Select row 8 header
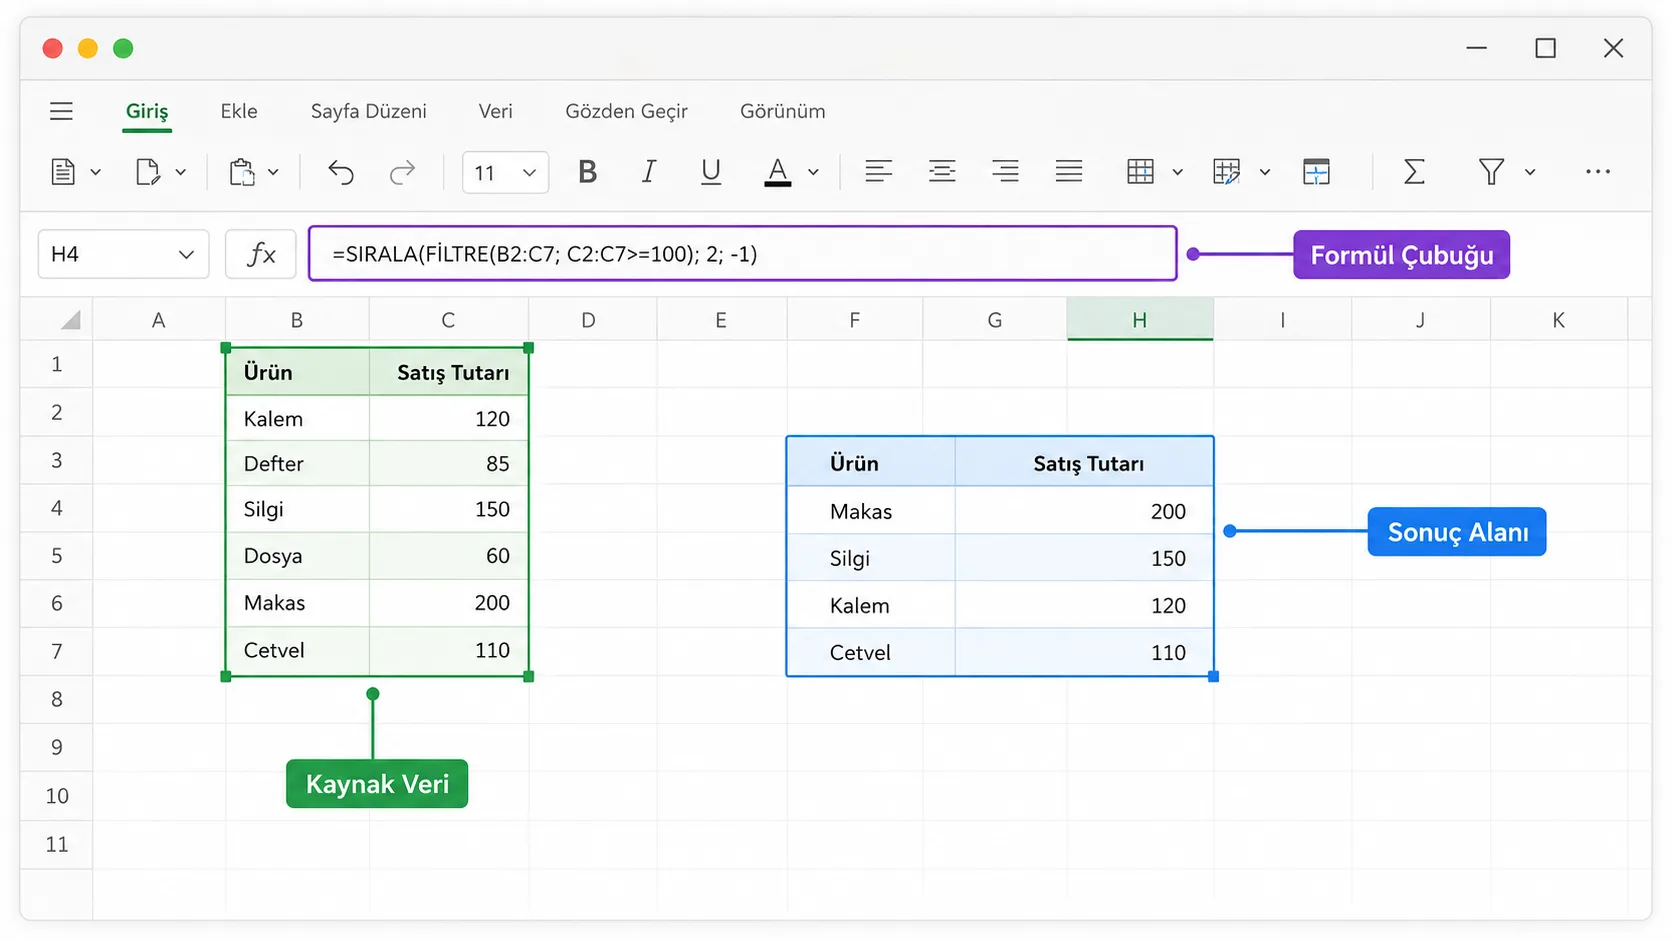Image resolution: width=1672 pixels, height=941 pixels. tap(57, 699)
